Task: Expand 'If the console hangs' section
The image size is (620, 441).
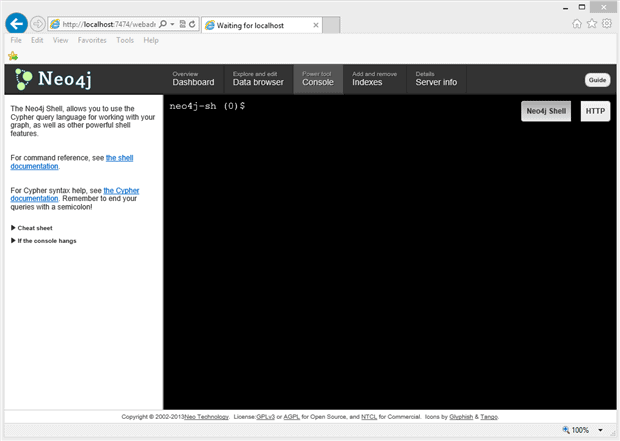Action: pyautogui.click(x=43, y=240)
